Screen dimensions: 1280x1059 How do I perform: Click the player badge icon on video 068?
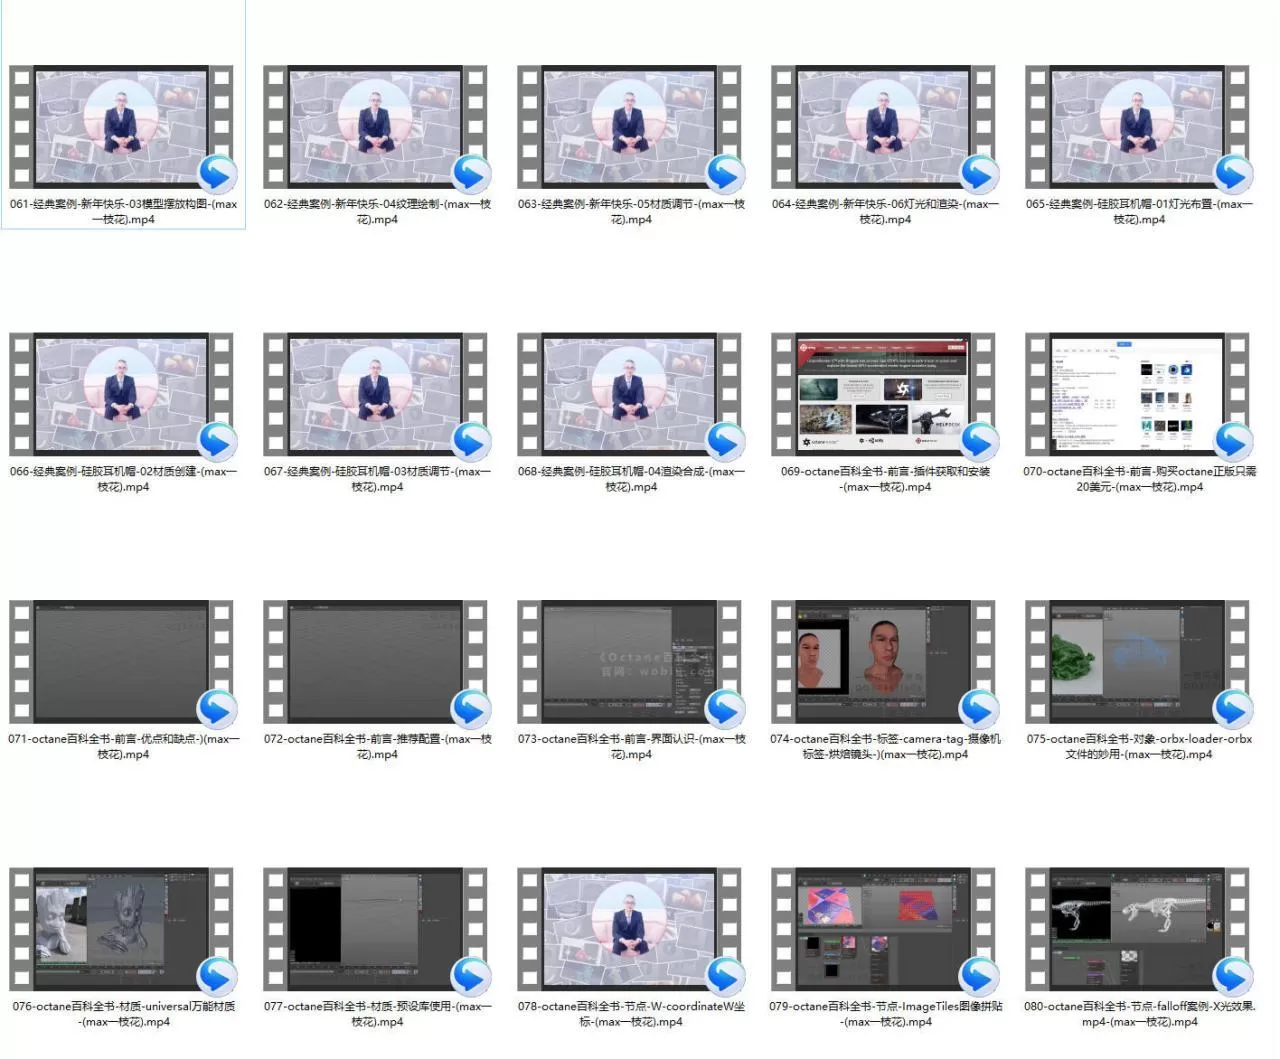pyautogui.click(x=724, y=442)
